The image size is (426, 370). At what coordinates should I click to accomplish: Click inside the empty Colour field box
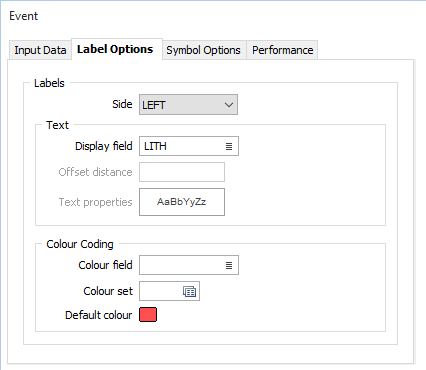click(189, 265)
